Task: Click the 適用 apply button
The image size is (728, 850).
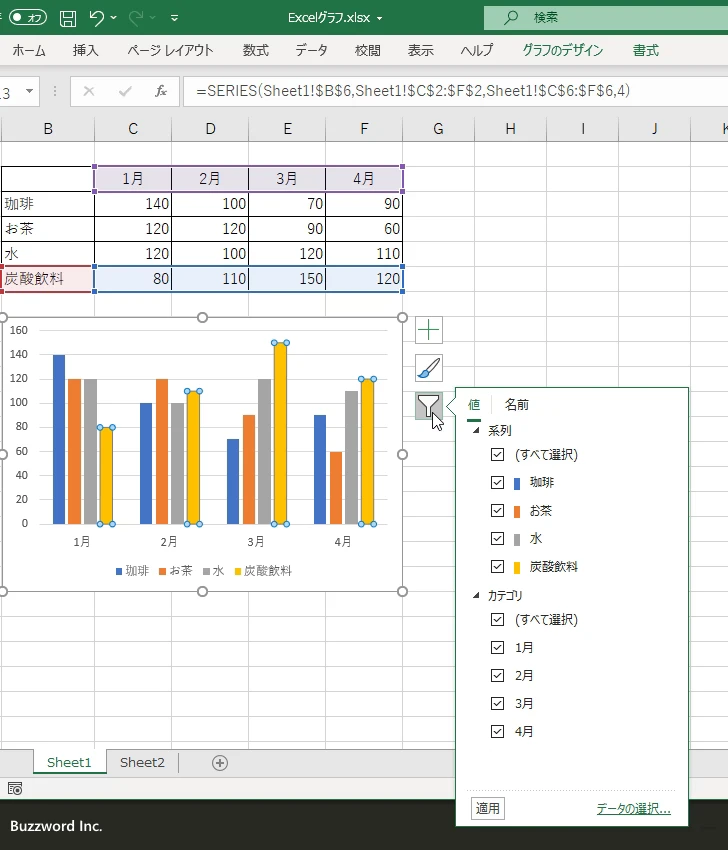Action: pyautogui.click(x=487, y=808)
